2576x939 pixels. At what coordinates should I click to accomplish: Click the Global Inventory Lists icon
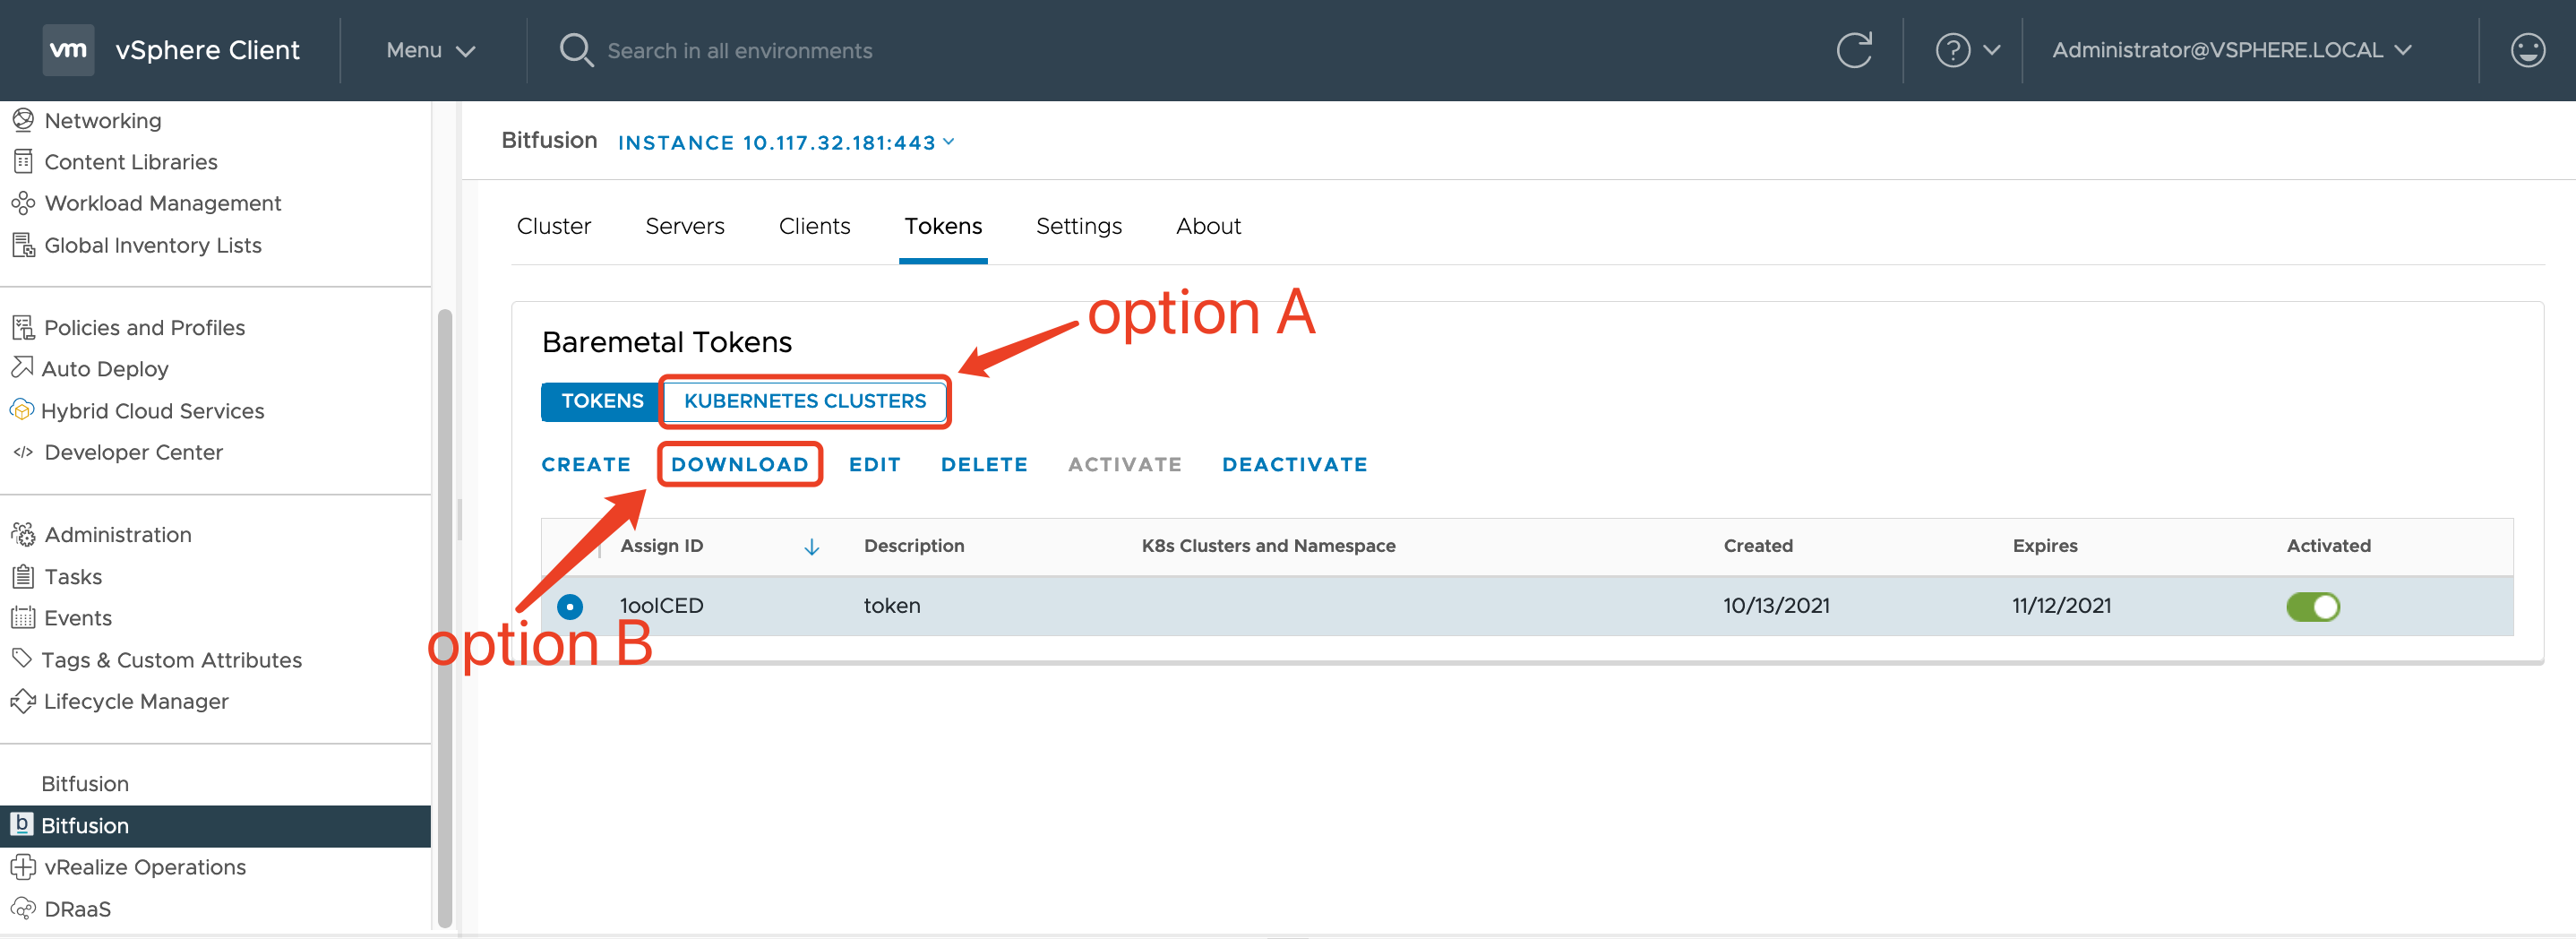(x=23, y=245)
